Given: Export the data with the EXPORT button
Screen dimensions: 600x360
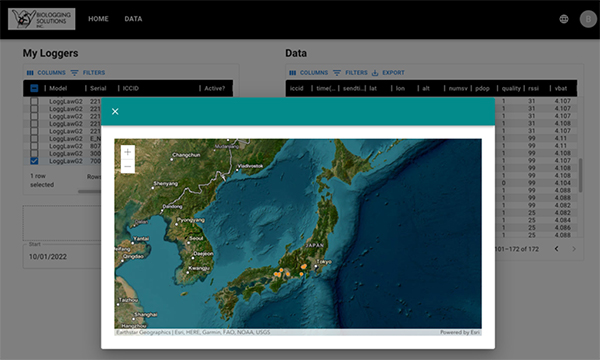Looking at the screenshot, I should [388, 73].
